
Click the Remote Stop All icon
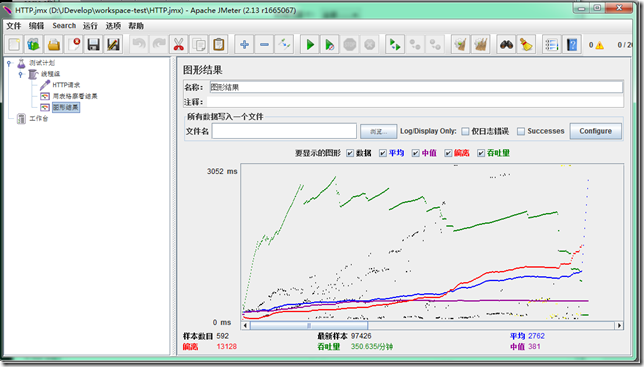click(x=415, y=44)
